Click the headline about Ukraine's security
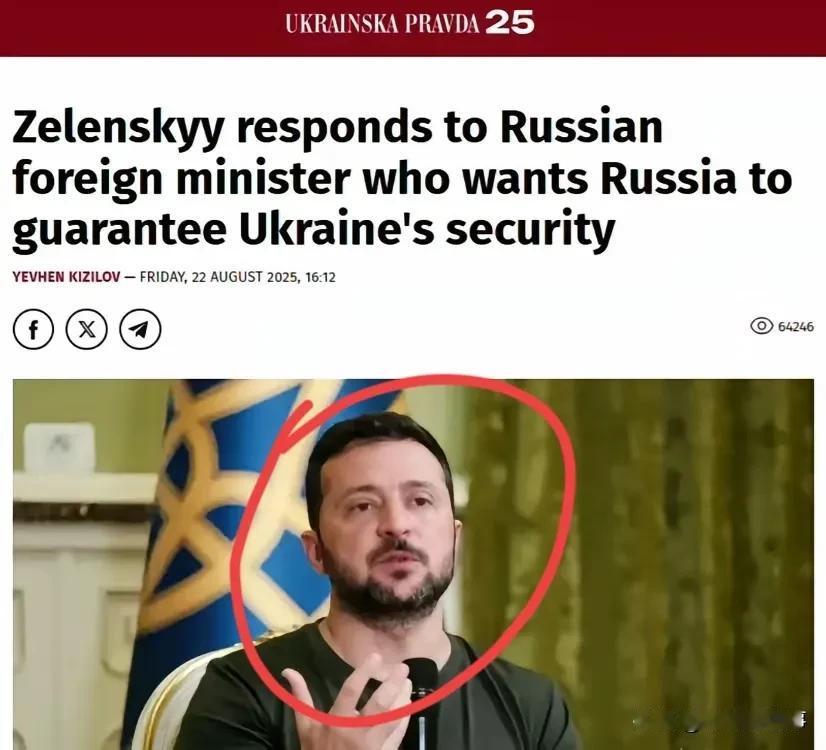 tap(402, 178)
